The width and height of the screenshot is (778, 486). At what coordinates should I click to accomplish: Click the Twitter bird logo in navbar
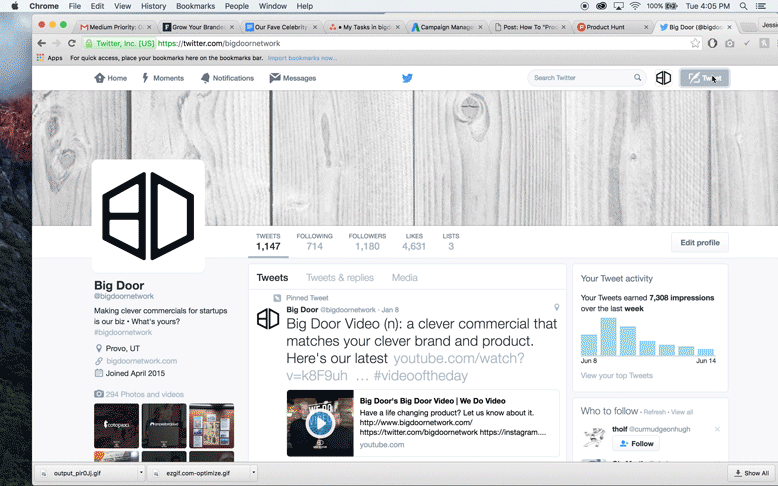click(407, 78)
